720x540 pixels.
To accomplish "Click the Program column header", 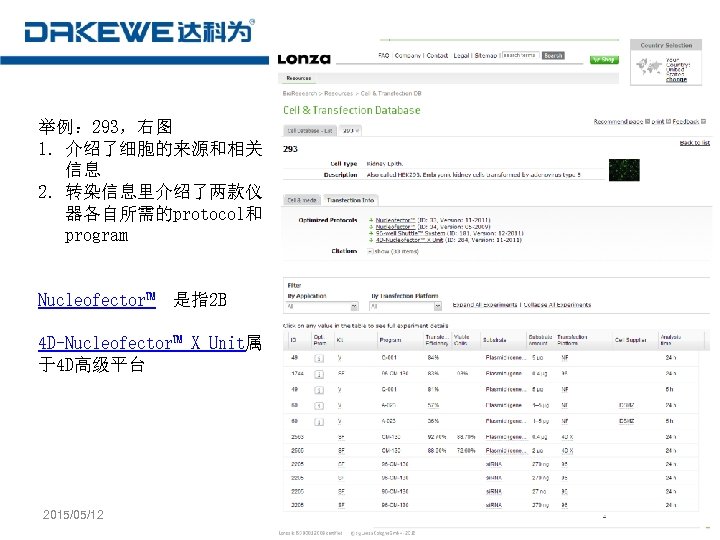I will [390, 340].
